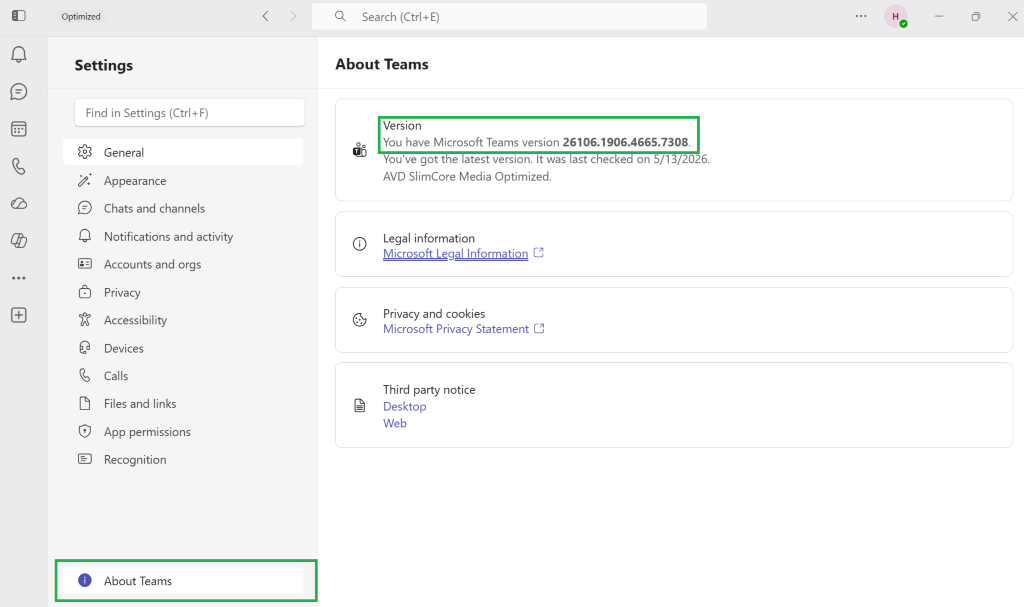
Task: Click the About Teams page heading
Action: (382, 64)
